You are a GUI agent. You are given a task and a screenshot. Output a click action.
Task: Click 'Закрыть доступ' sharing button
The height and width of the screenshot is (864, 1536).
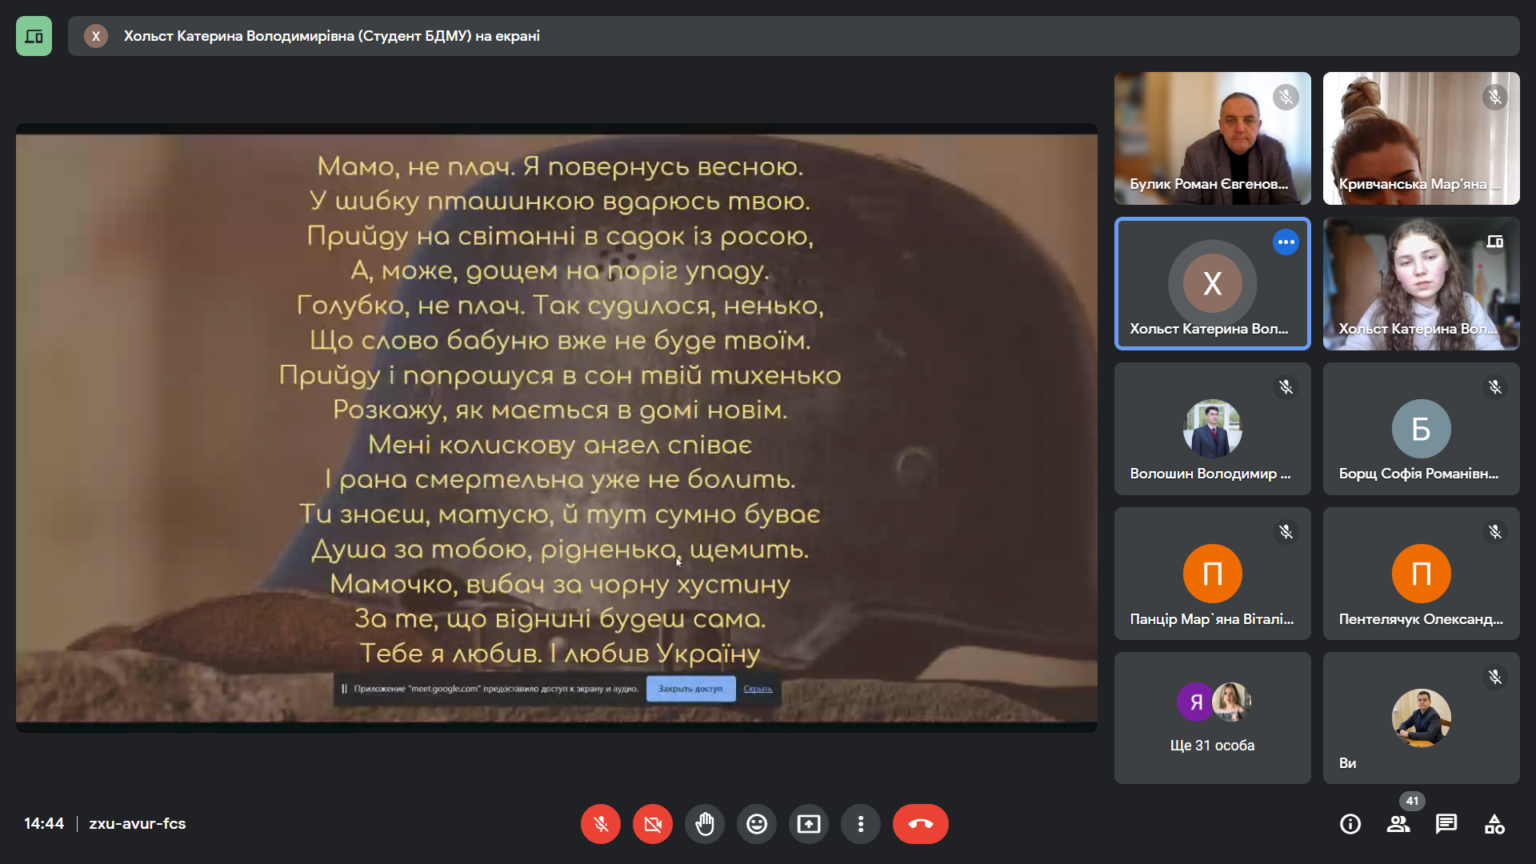(x=690, y=689)
